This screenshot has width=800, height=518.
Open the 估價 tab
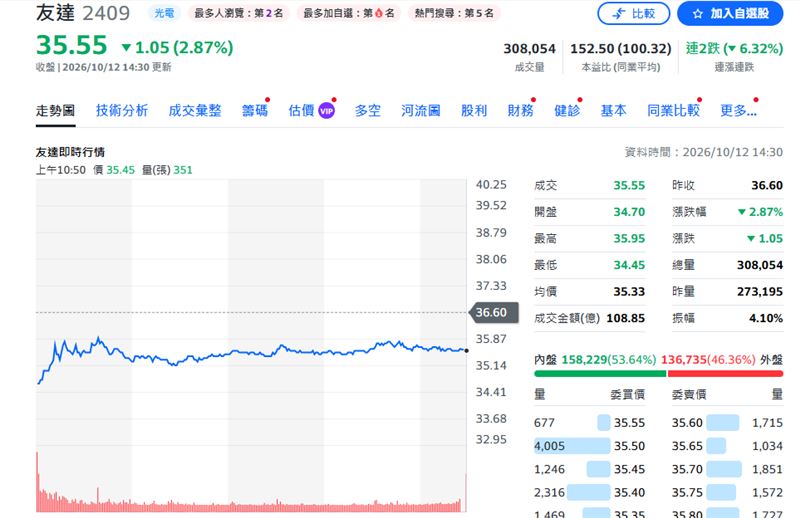click(302, 111)
